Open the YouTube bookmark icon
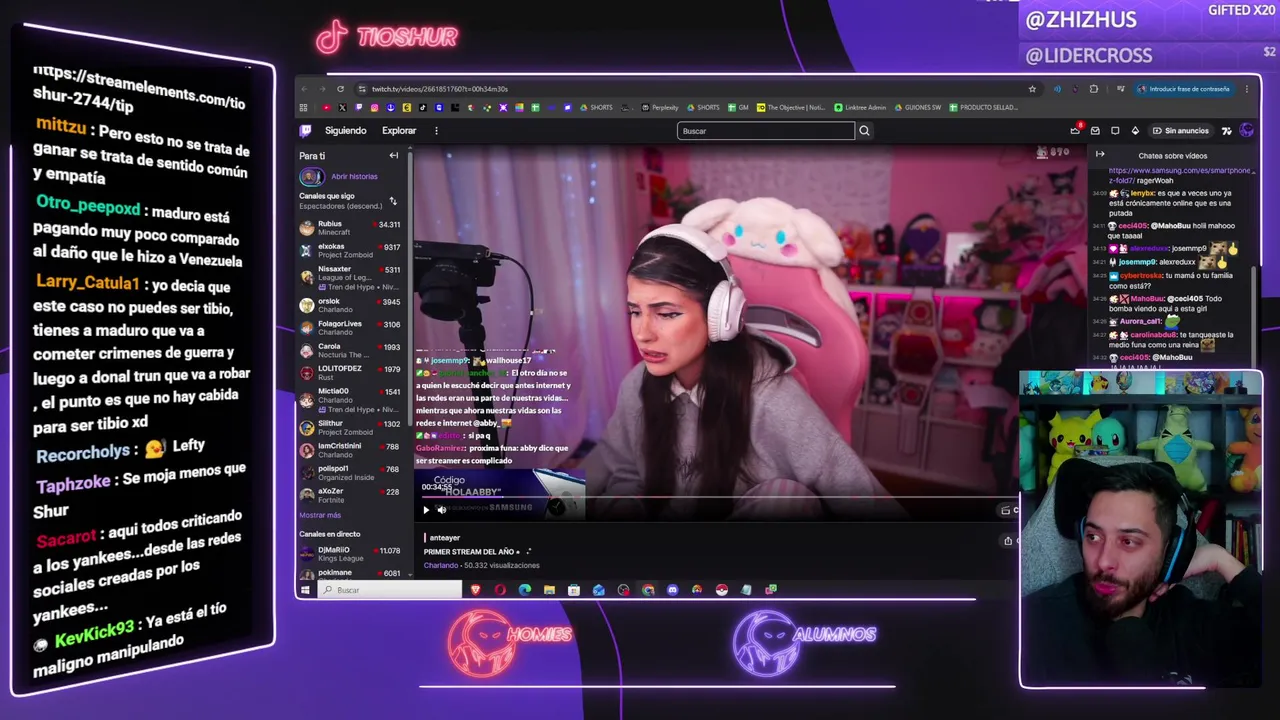 pos(326,107)
